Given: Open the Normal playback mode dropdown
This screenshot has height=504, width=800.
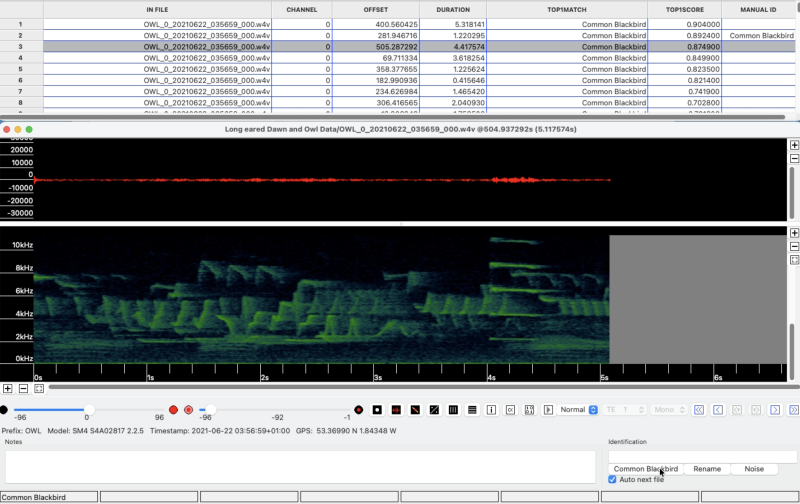Looking at the screenshot, I should pyautogui.click(x=578, y=410).
